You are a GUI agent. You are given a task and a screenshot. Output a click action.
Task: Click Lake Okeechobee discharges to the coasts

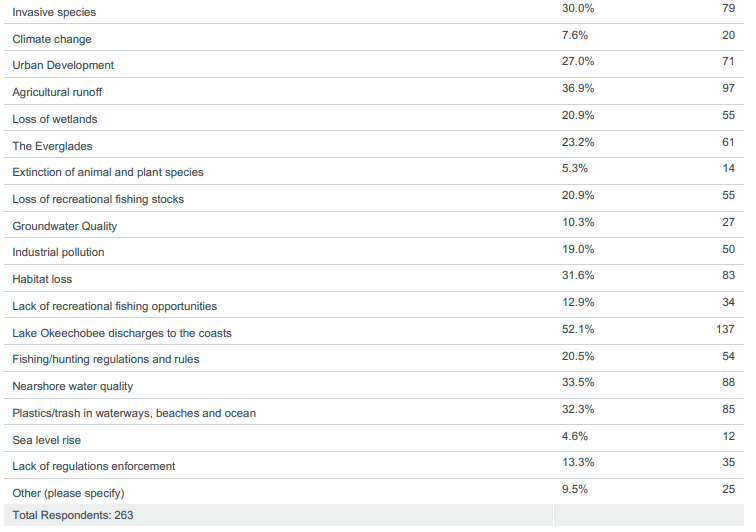tap(122, 333)
